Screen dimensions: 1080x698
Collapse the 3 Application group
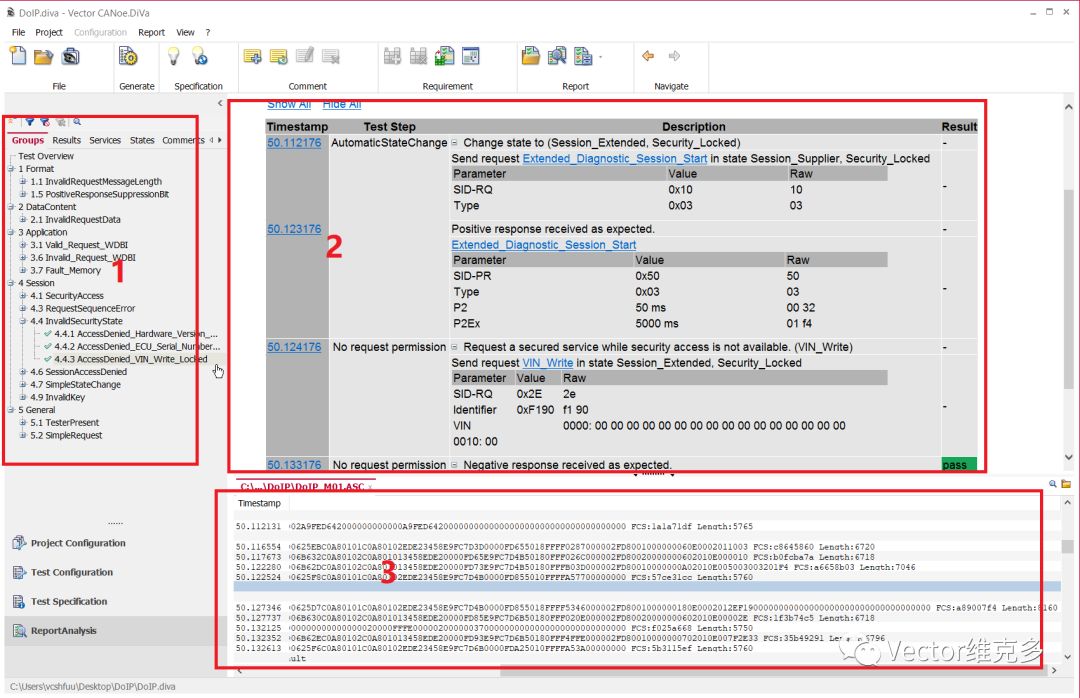click(11, 232)
